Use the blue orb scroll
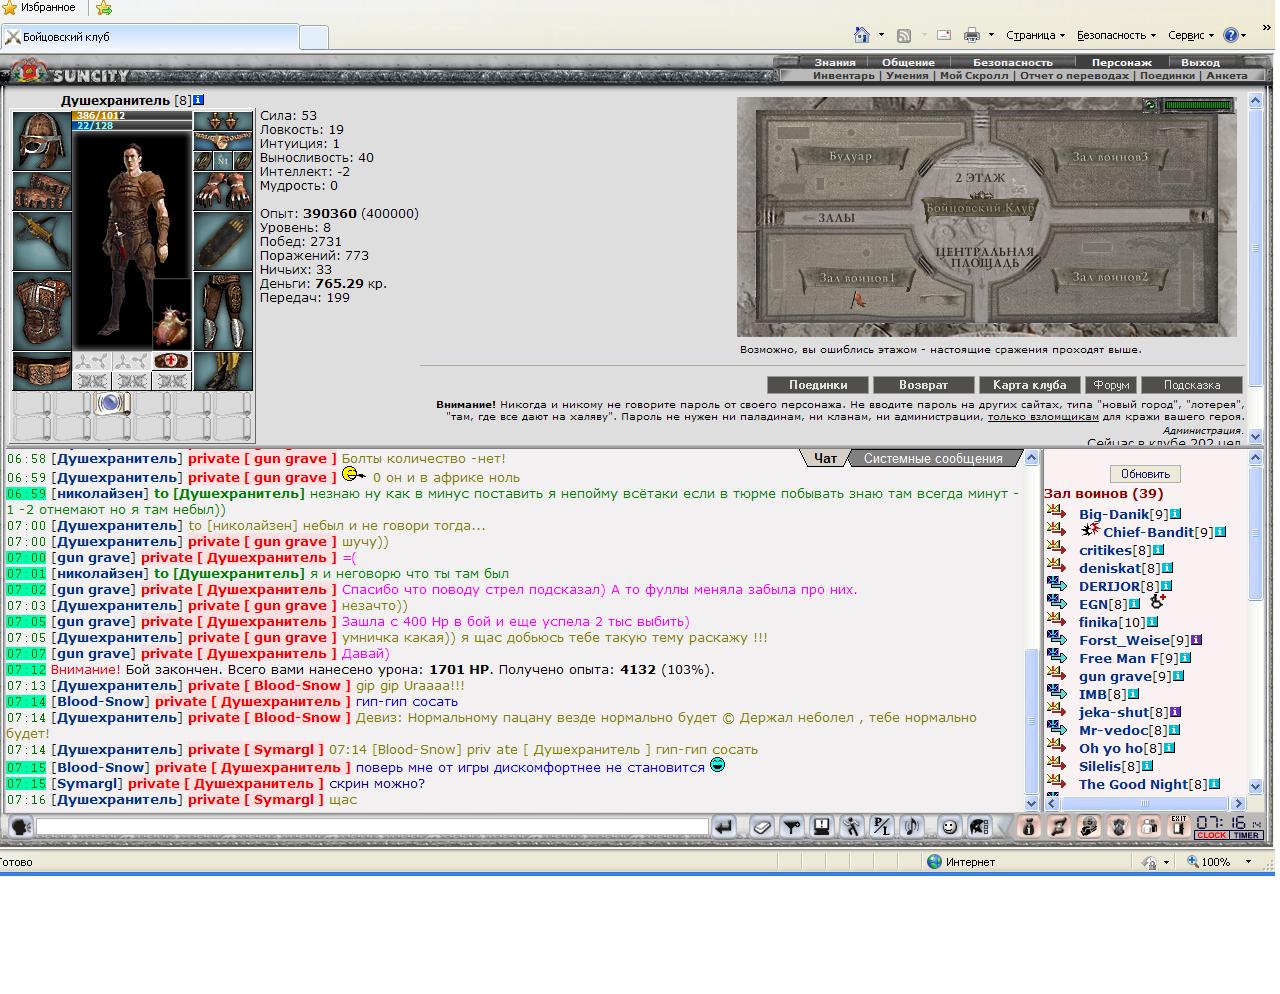 click(111, 404)
